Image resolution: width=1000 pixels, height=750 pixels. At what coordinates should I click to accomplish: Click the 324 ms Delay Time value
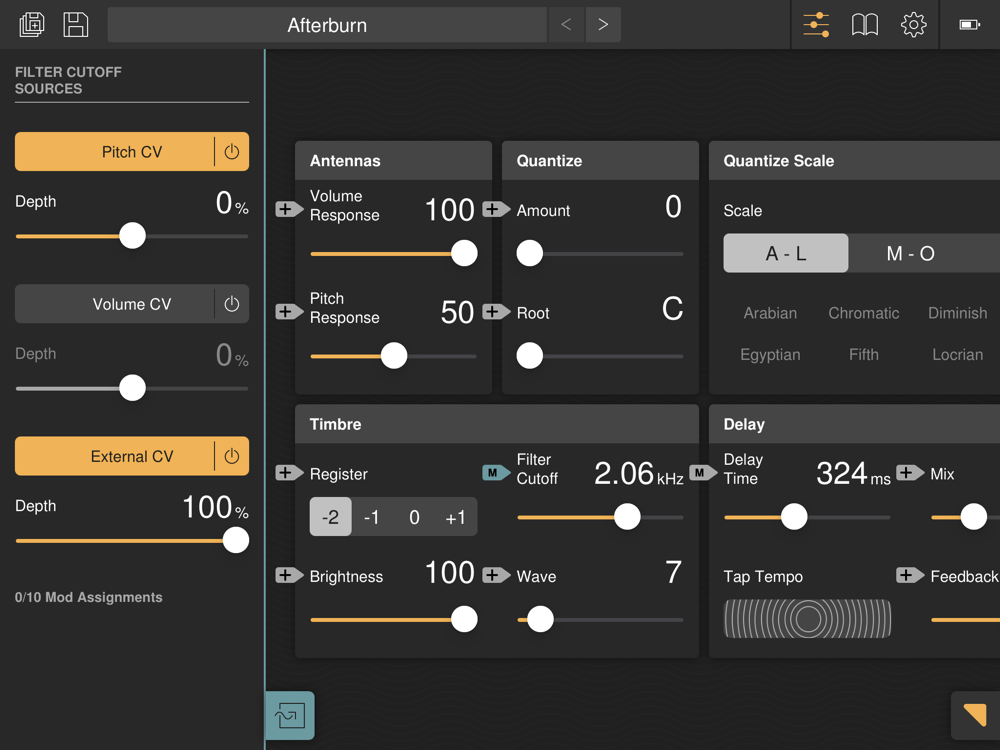click(x=853, y=474)
